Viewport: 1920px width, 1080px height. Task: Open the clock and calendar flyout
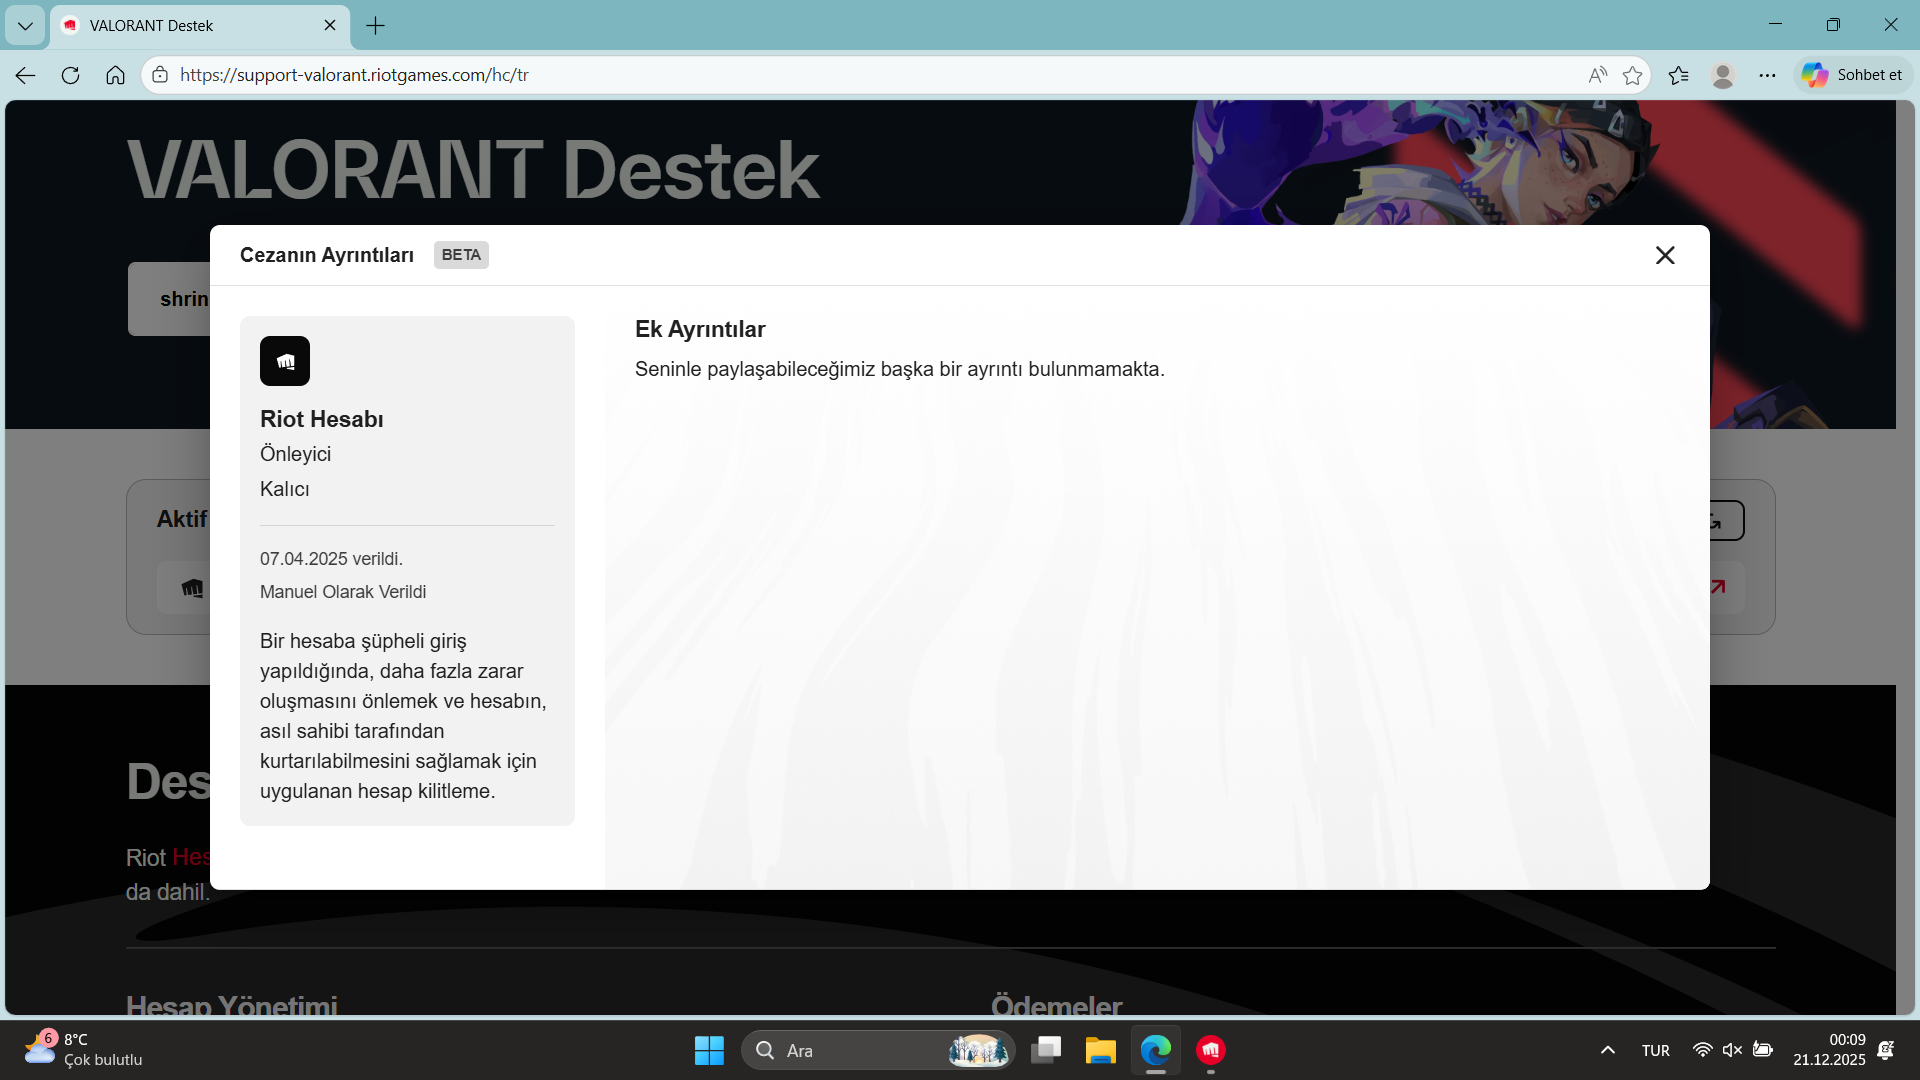coord(1829,1050)
